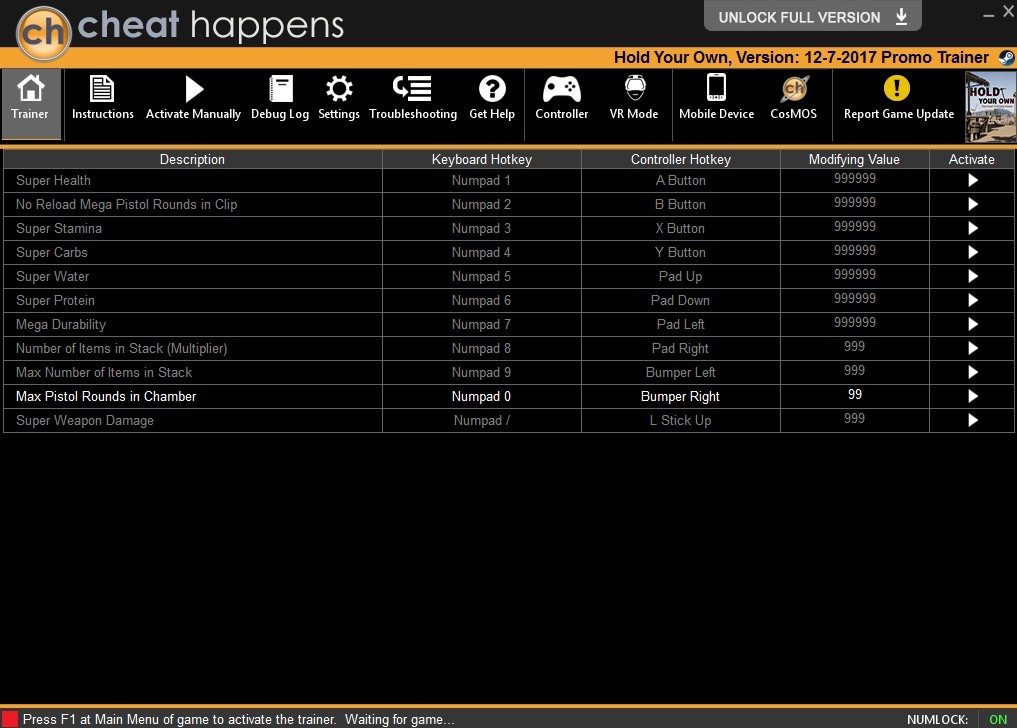Select Mega Durability description row

(x=193, y=324)
